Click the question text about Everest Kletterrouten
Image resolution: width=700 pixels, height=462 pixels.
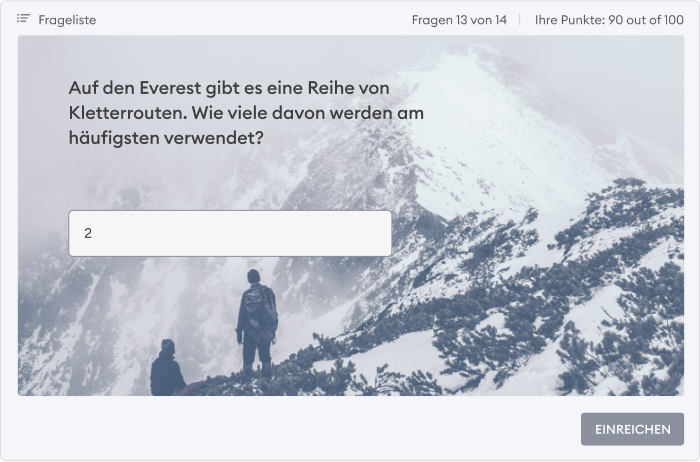pos(246,113)
